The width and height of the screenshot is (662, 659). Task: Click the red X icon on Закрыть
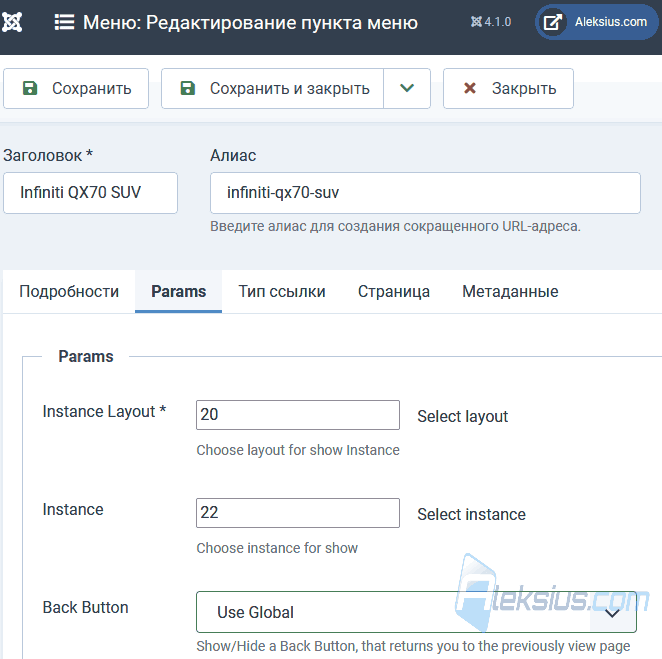(x=469, y=88)
